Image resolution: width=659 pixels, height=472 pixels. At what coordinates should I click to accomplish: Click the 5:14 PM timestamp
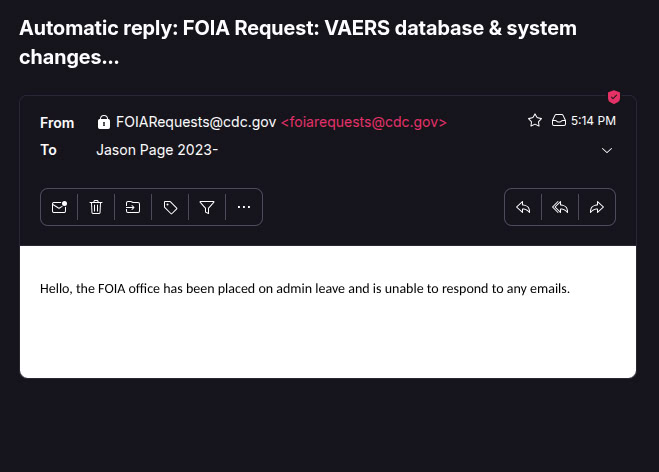pos(593,121)
